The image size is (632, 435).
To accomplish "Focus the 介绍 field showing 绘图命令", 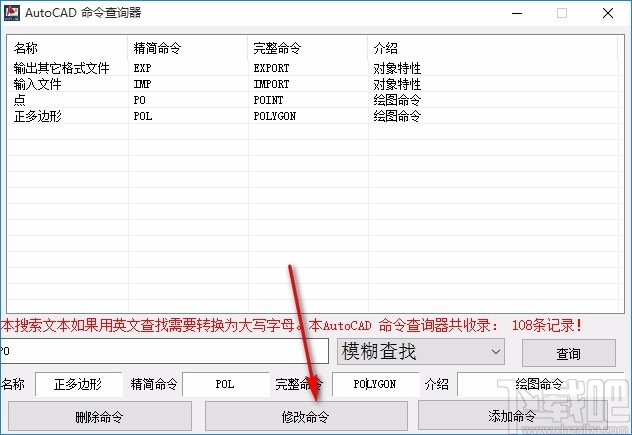I will point(540,384).
